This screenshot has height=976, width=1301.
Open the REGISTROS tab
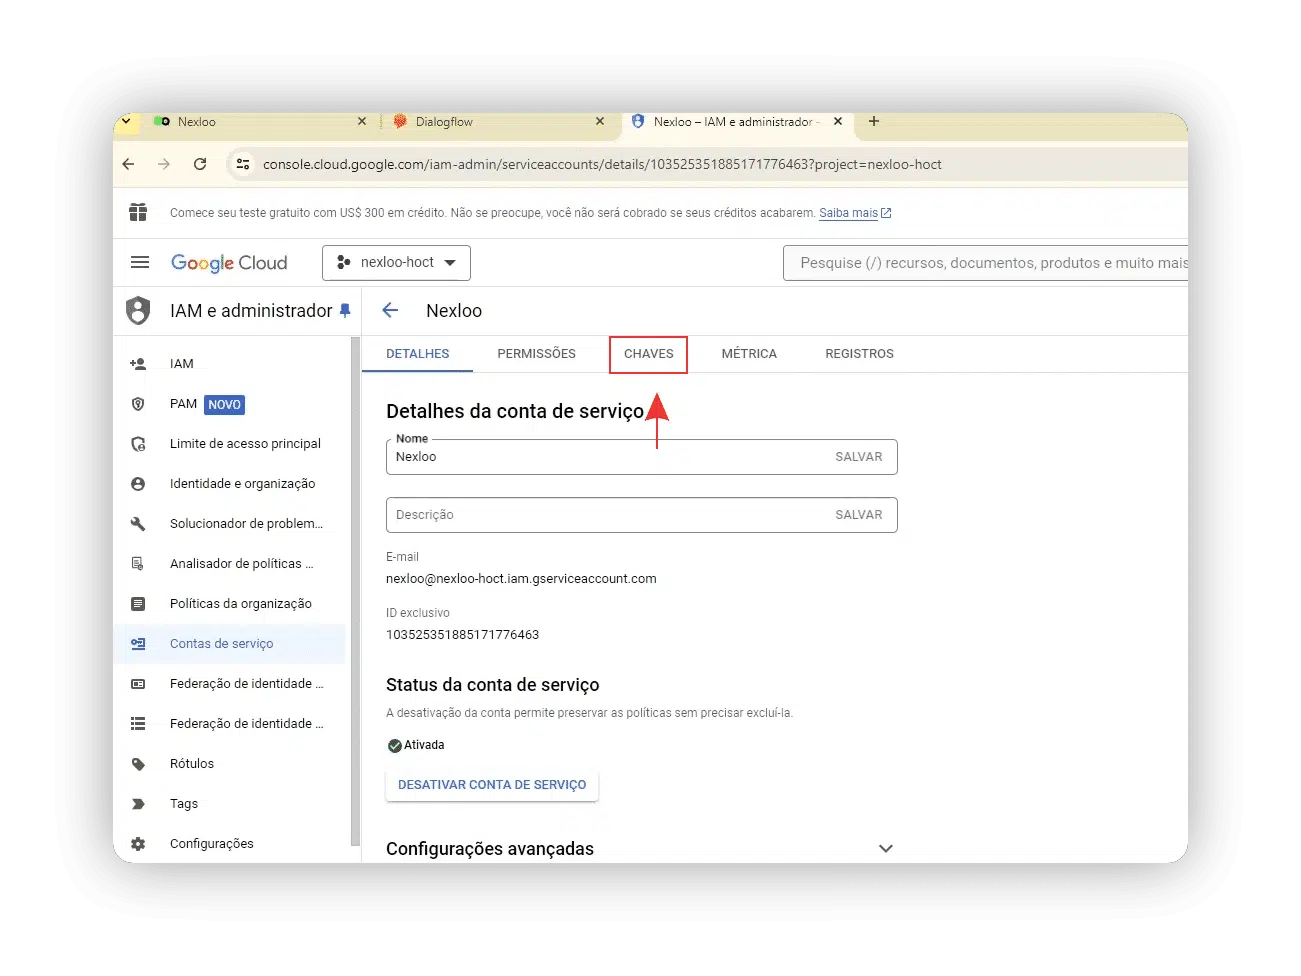click(x=859, y=354)
